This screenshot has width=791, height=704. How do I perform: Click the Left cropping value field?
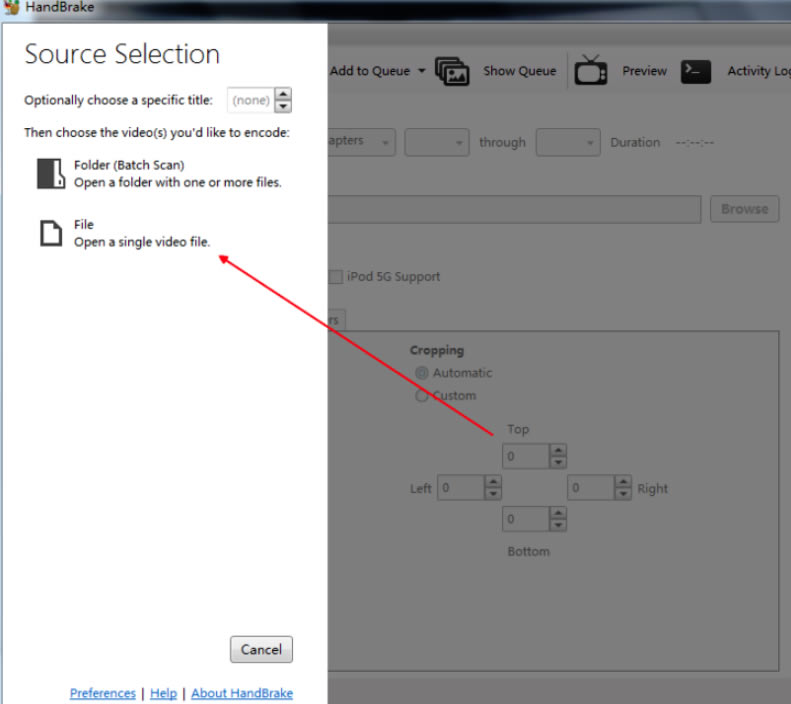click(x=460, y=488)
